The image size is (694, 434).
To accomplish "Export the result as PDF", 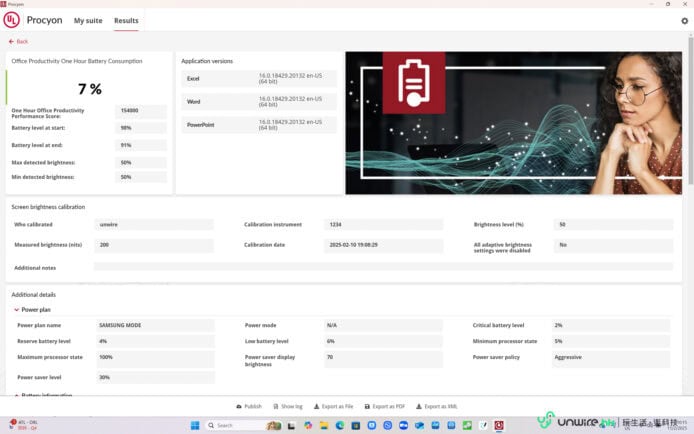I will [x=384, y=406].
